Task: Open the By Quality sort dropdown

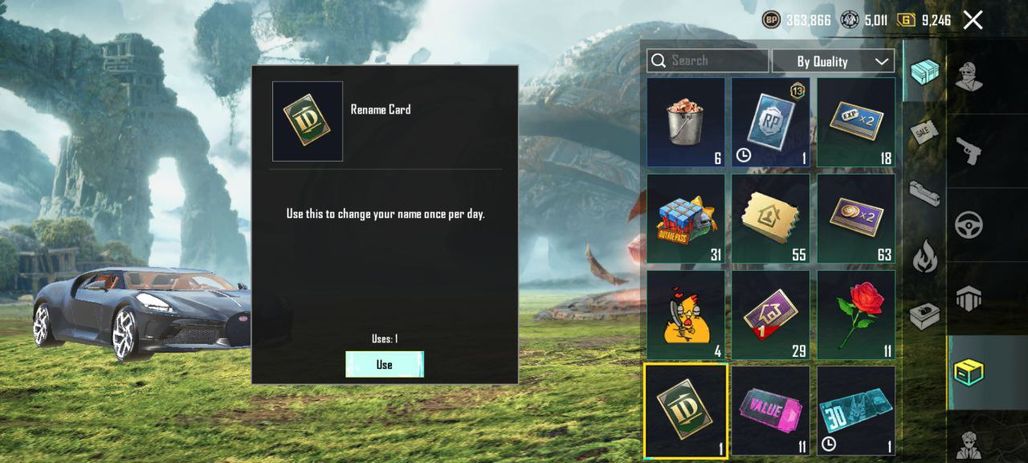Action: tap(833, 61)
